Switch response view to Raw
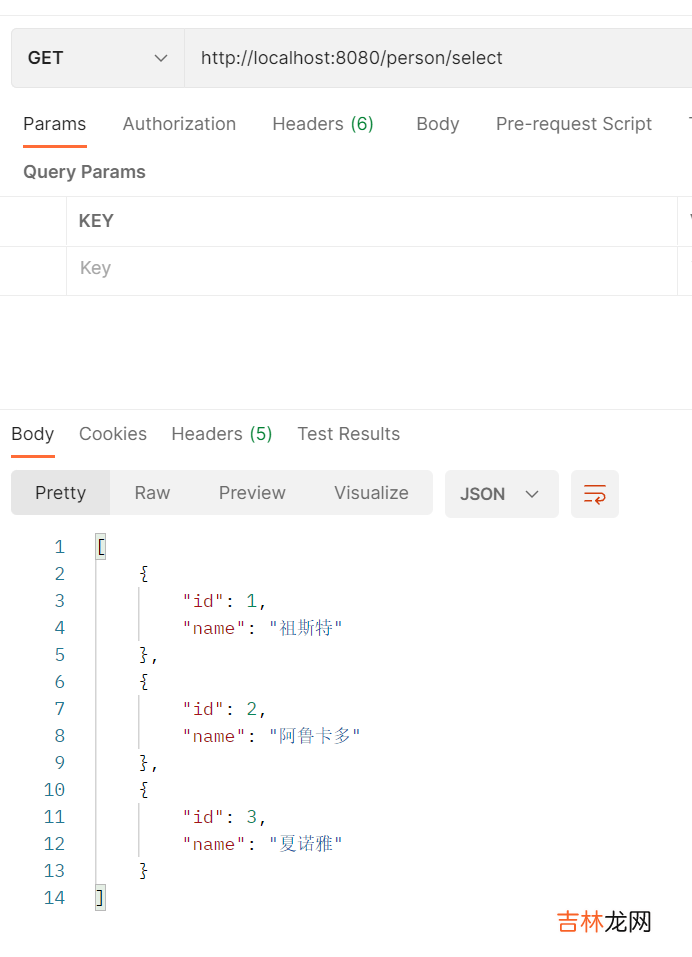 (152, 493)
